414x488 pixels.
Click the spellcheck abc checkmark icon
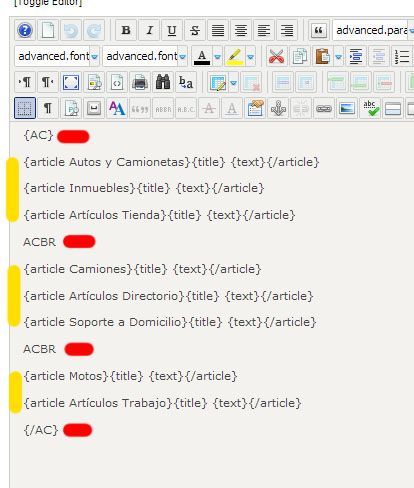pos(370,108)
